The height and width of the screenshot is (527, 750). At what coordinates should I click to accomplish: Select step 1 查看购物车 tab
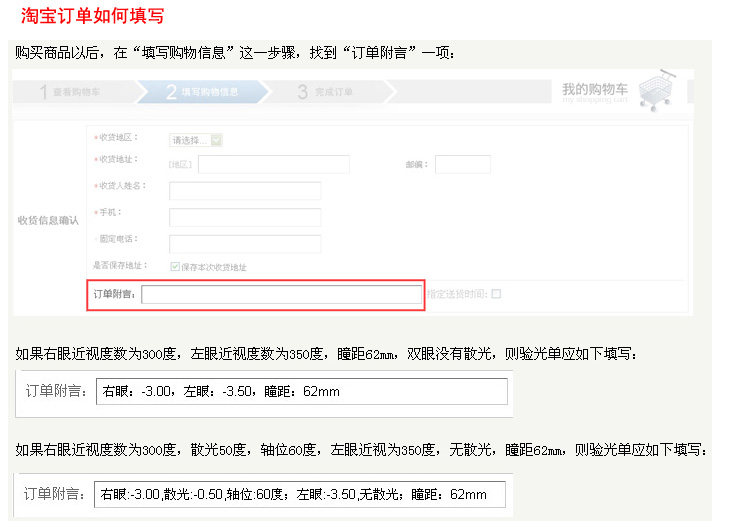point(75,91)
